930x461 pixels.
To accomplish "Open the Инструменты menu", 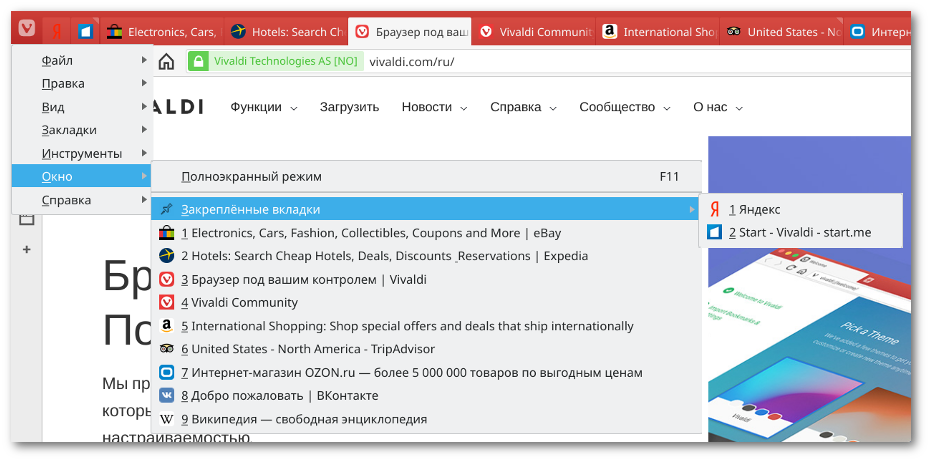I will pyautogui.click(x=82, y=153).
